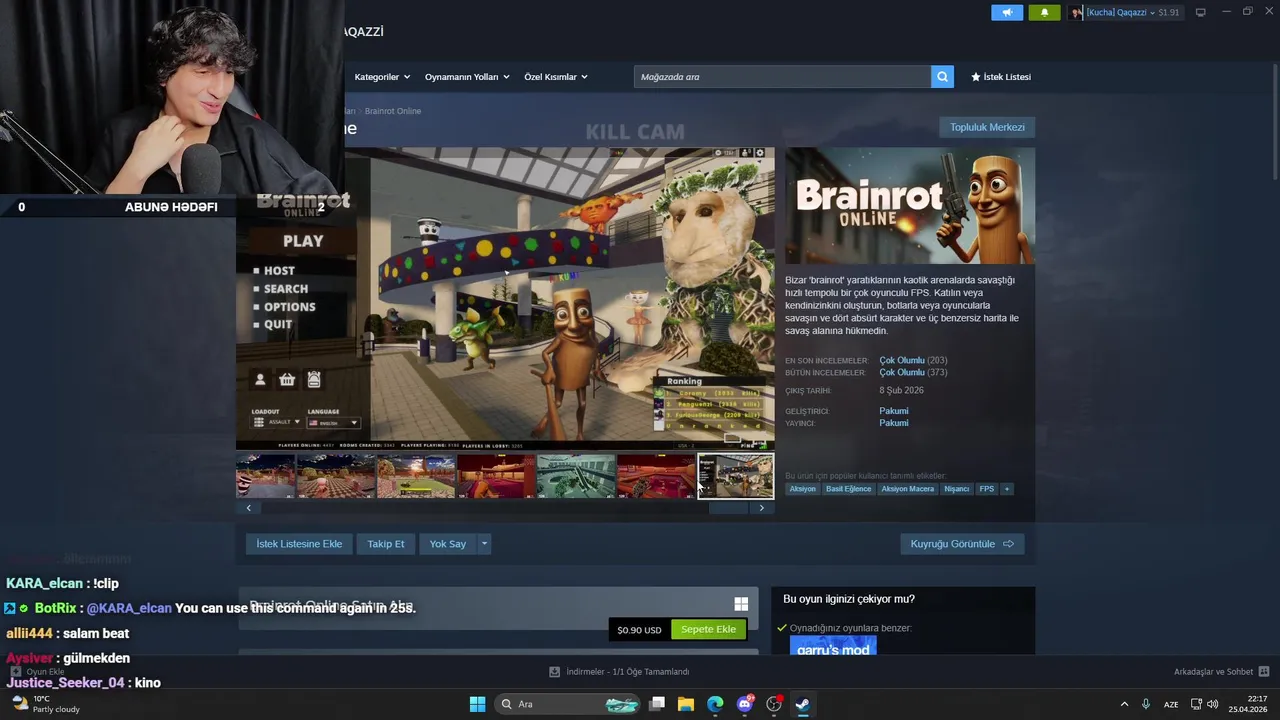Click thumbnail strip scrollbar handle
This screenshot has width=1280, height=720.
(x=728, y=508)
